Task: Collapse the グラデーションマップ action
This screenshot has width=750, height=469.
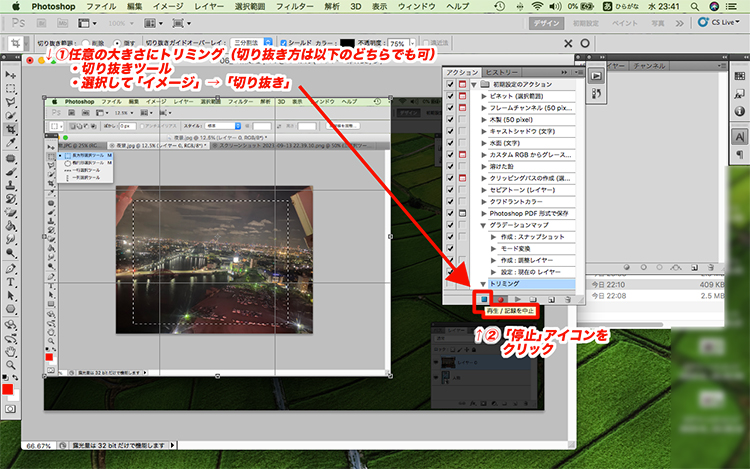Action: click(x=483, y=225)
